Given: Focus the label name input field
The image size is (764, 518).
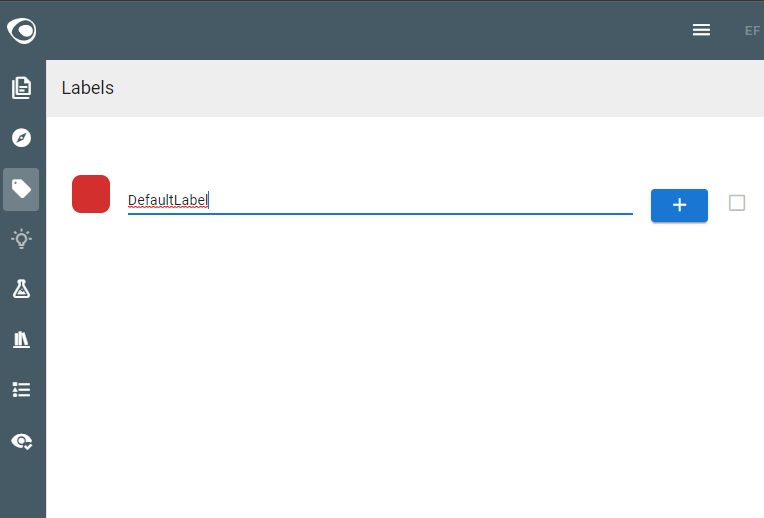Looking at the screenshot, I should tap(380, 200).
